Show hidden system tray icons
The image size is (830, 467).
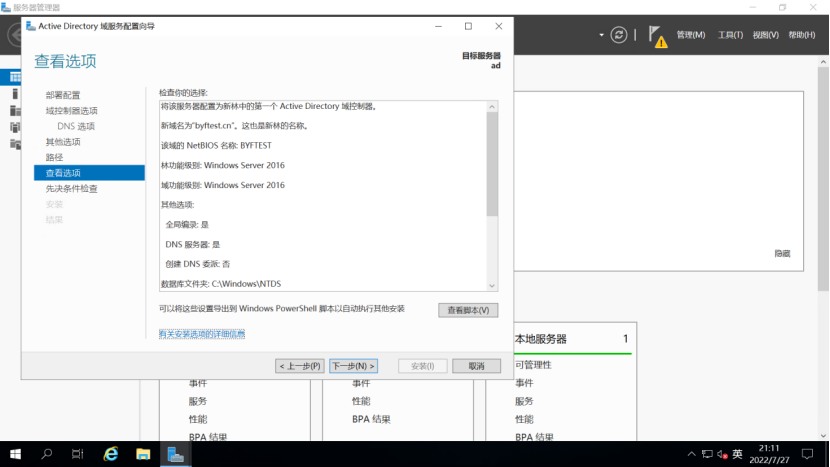pos(689,454)
